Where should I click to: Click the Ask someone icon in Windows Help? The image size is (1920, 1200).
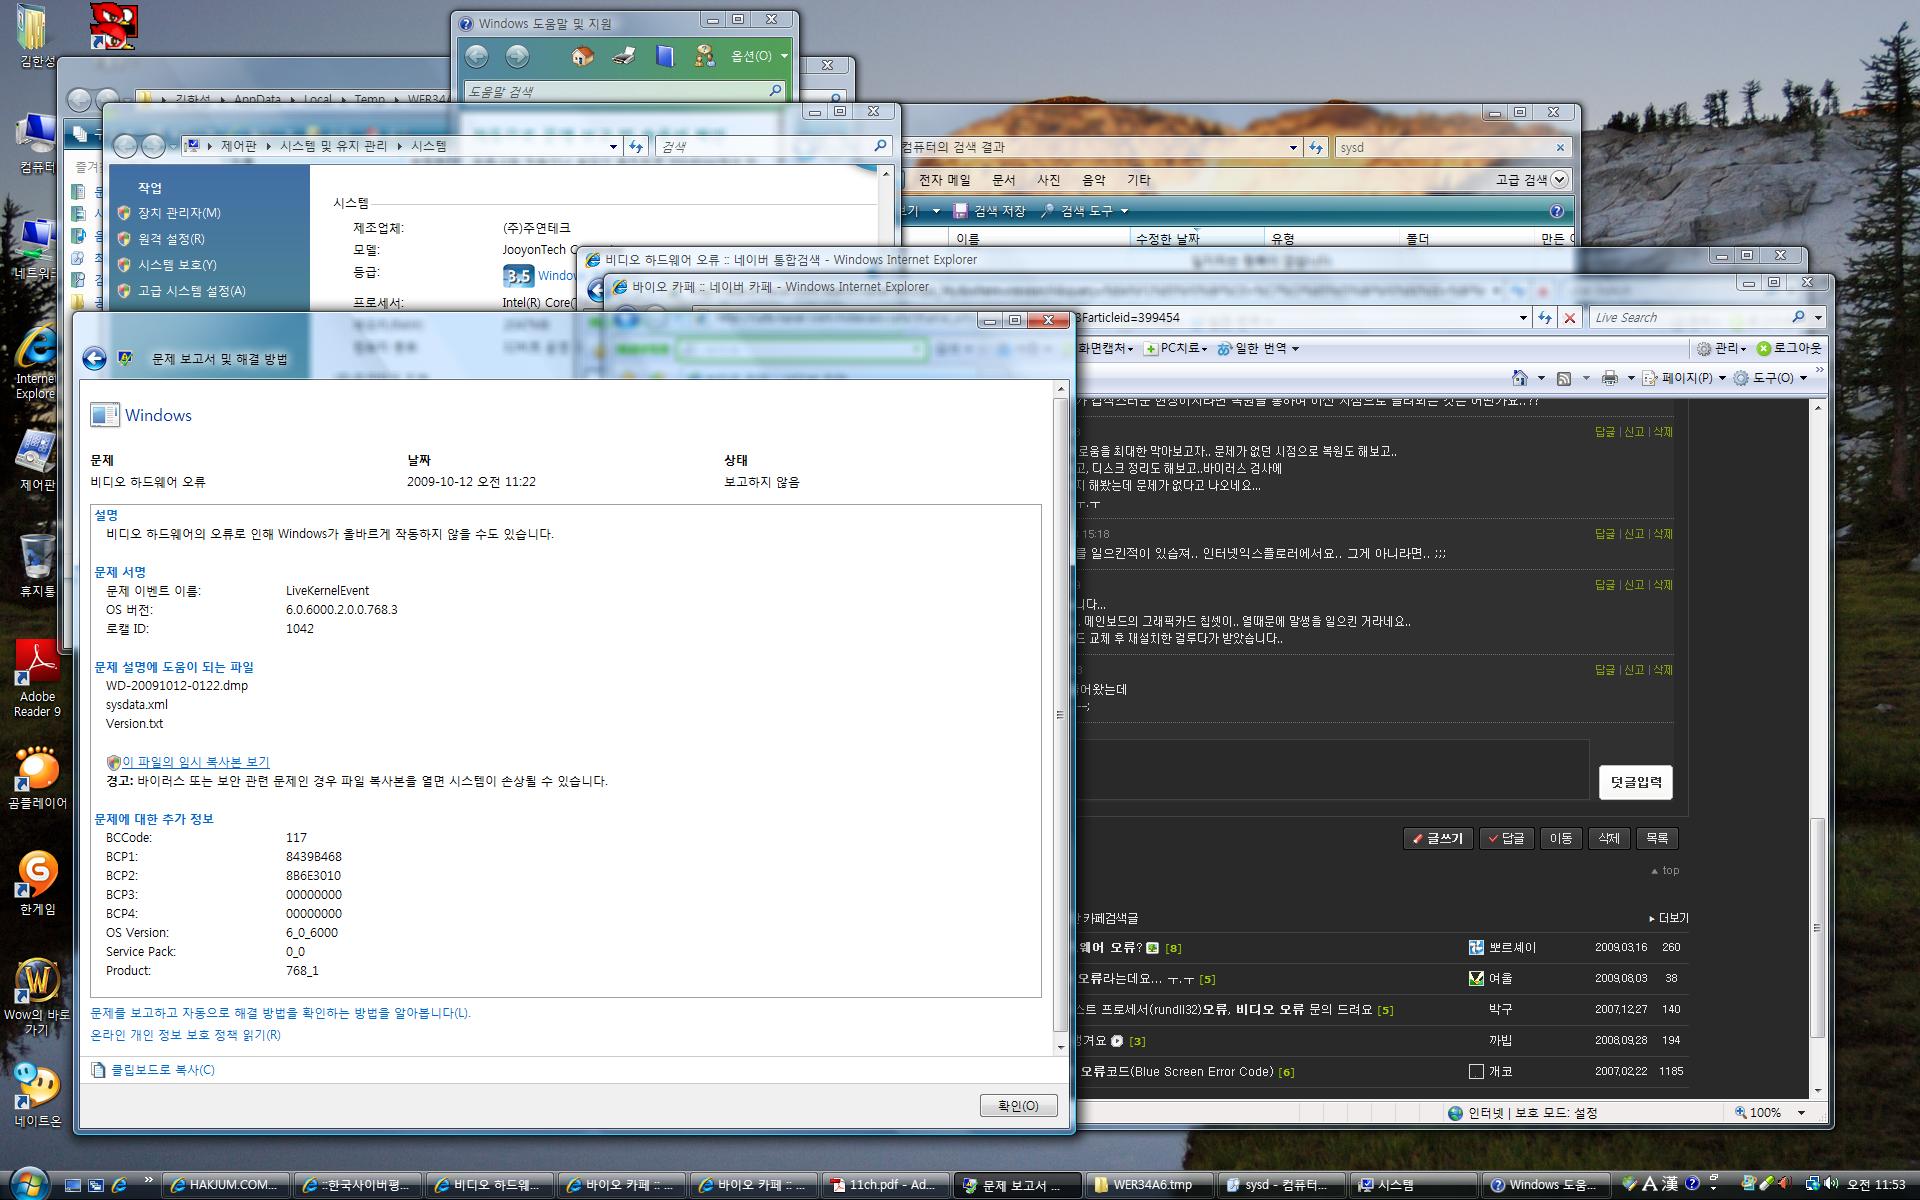pyautogui.click(x=705, y=56)
